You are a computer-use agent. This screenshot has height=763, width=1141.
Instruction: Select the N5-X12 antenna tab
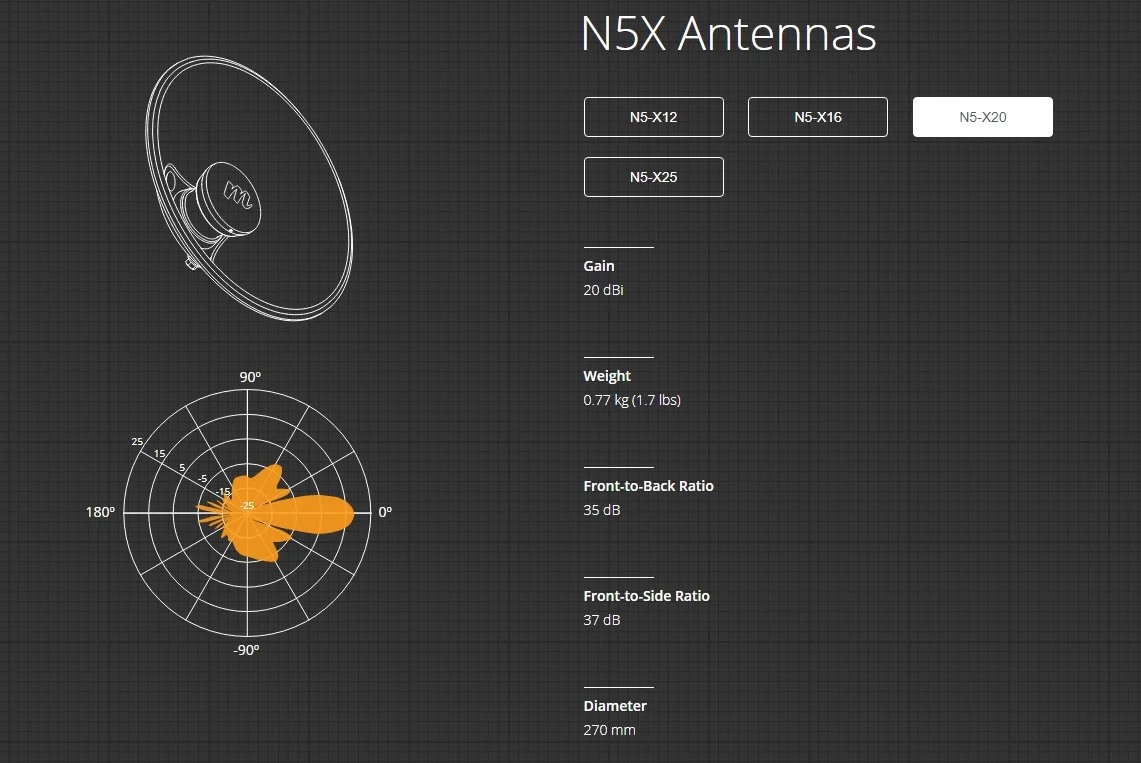coord(653,117)
